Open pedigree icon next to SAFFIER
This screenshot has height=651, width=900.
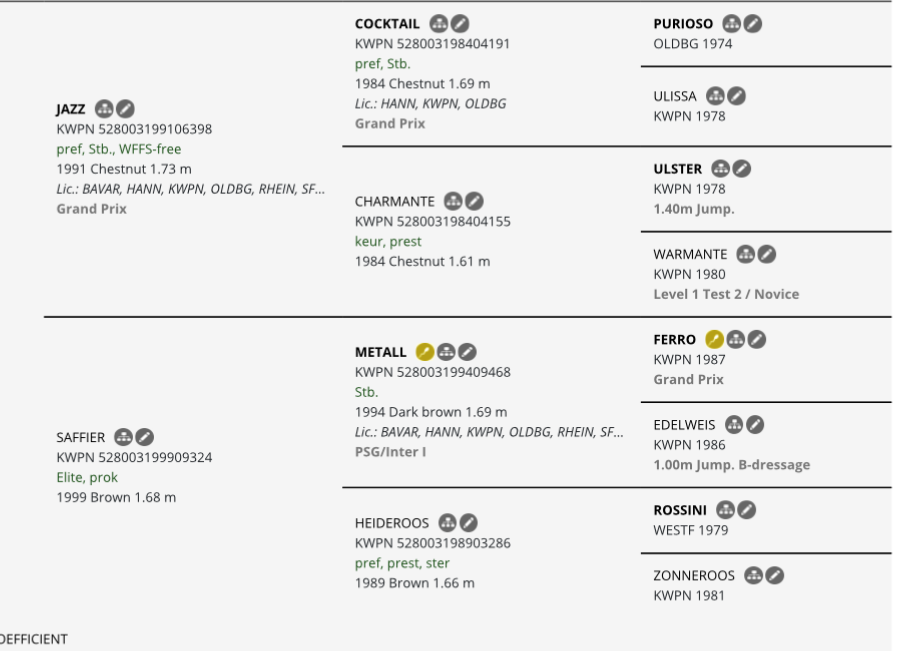(x=123, y=437)
